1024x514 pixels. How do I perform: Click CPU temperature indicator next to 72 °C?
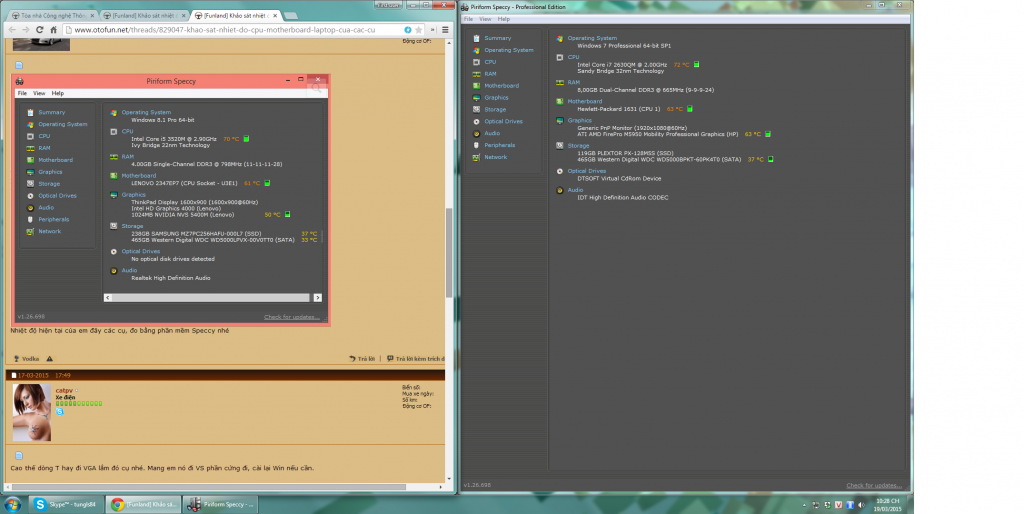pyautogui.click(x=696, y=65)
